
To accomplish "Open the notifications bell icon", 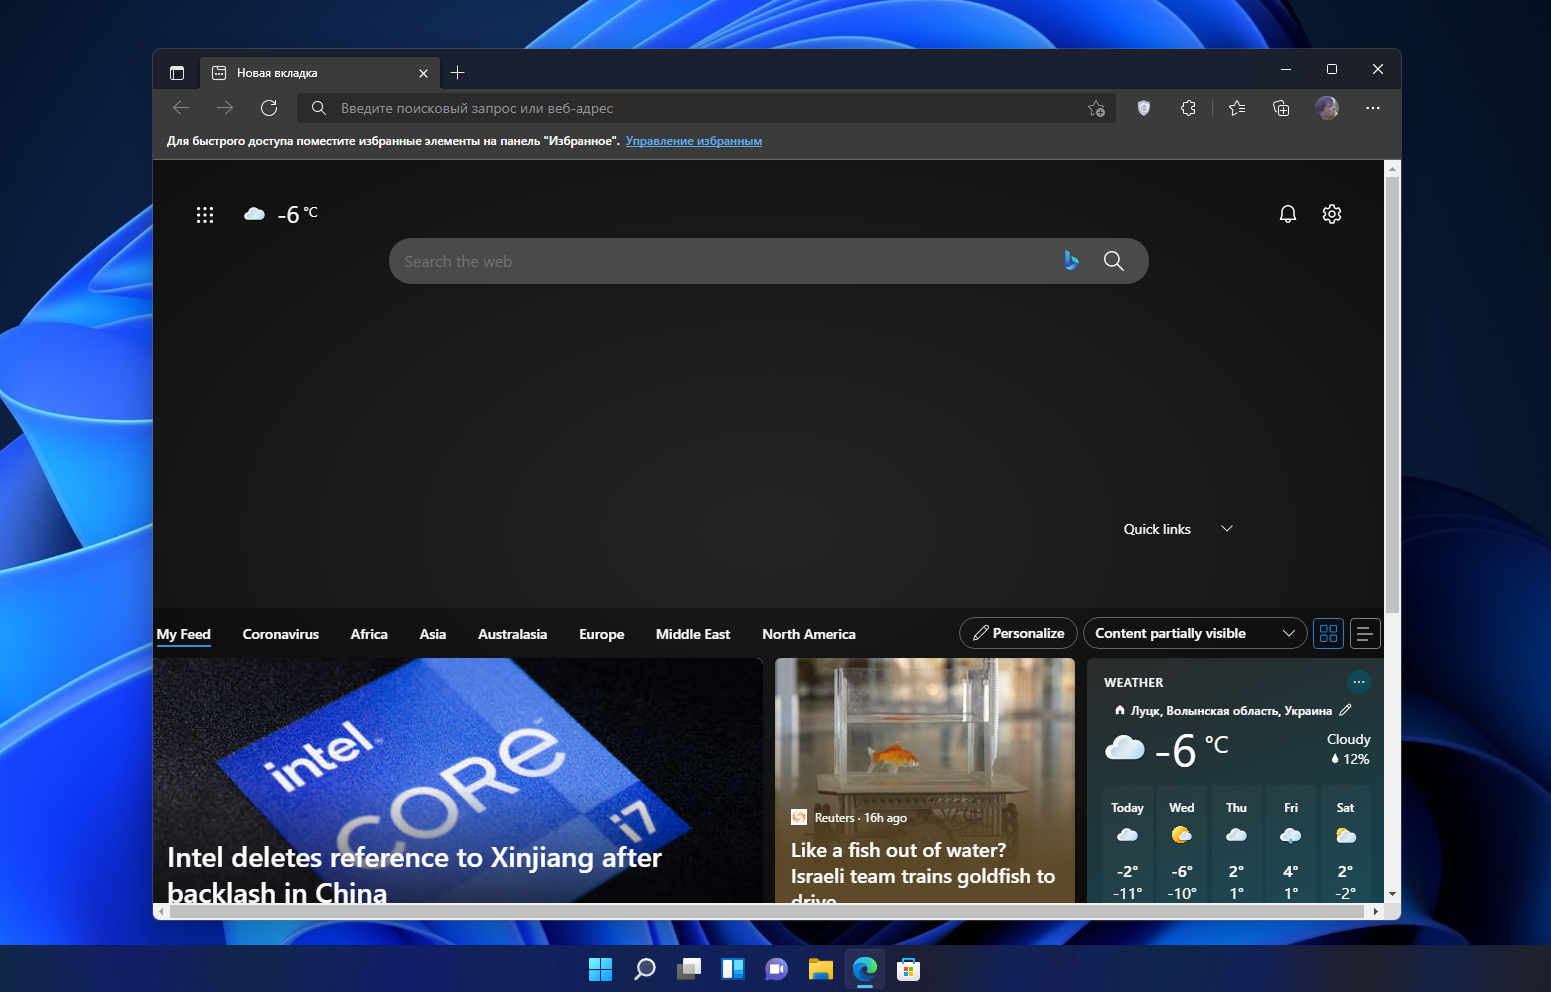I will point(1288,214).
